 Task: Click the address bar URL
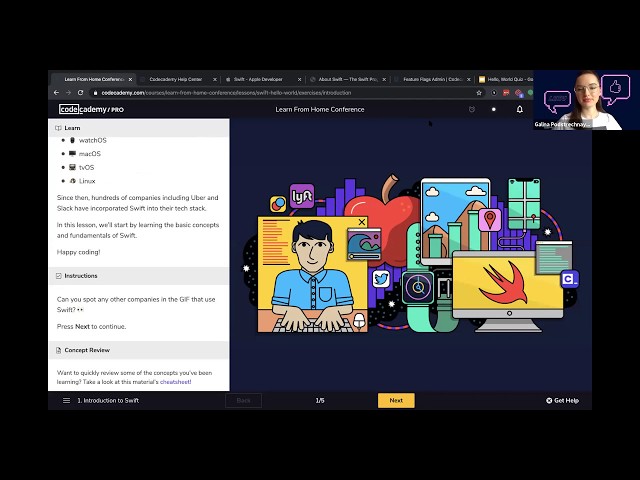click(226, 93)
